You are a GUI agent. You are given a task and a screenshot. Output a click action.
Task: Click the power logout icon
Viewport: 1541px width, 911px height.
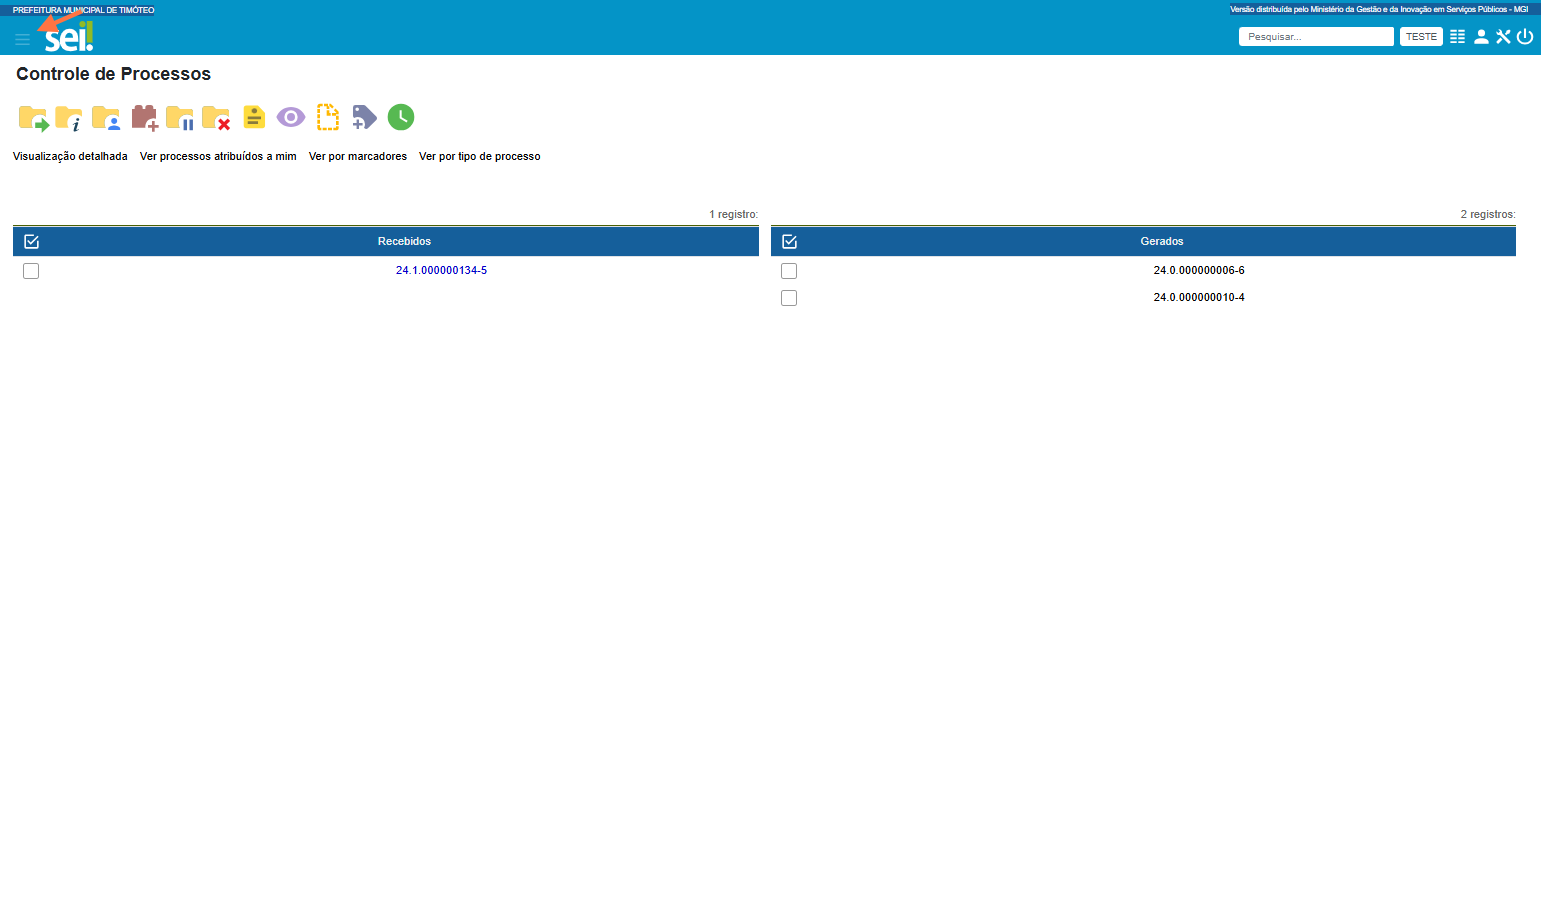click(x=1525, y=36)
